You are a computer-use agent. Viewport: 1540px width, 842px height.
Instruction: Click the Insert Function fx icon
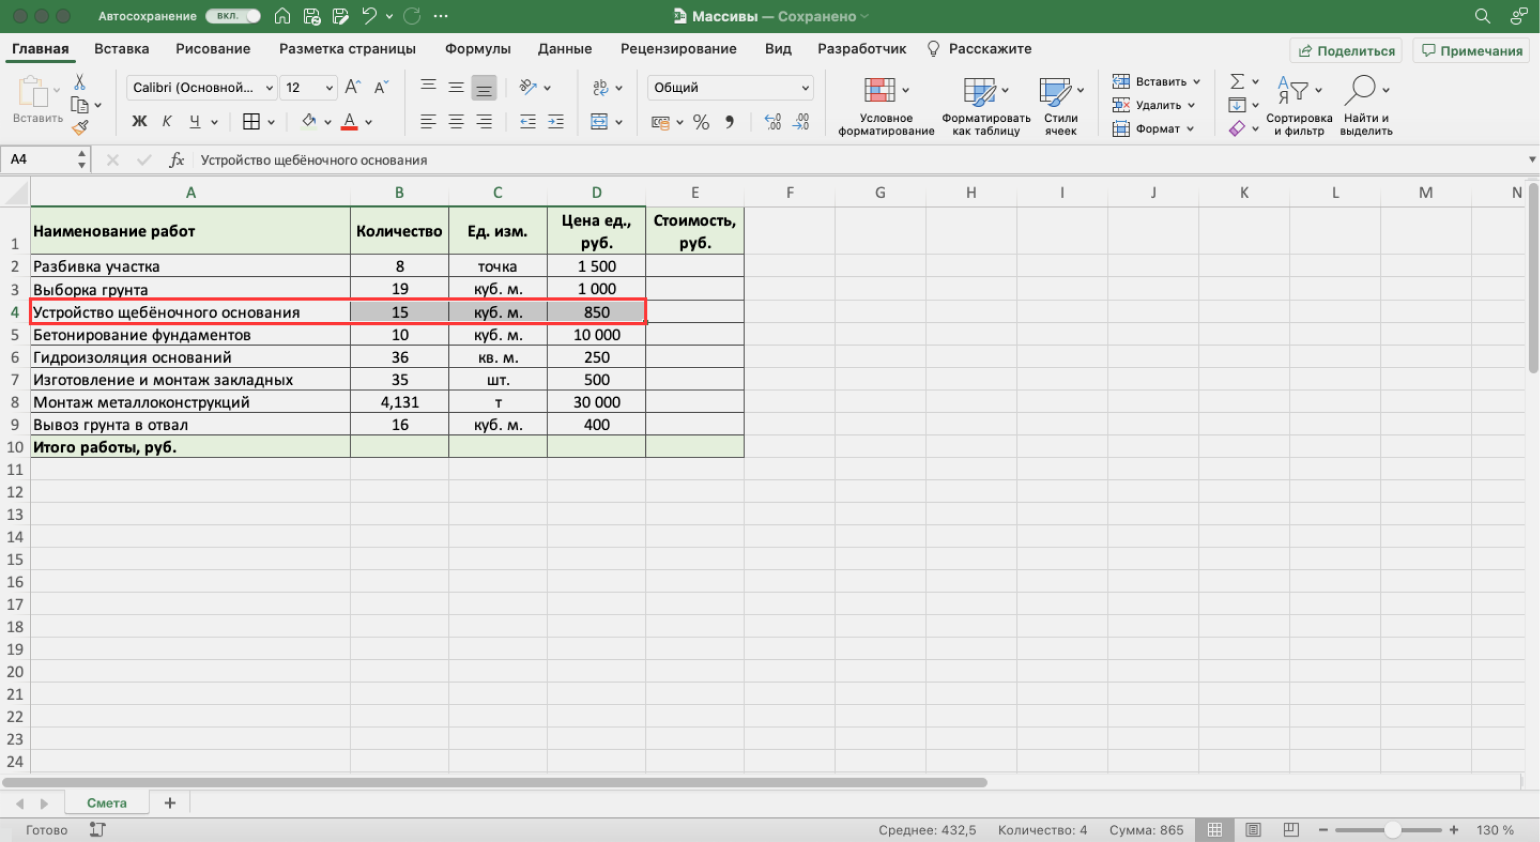pyautogui.click(x=177, y=160)
